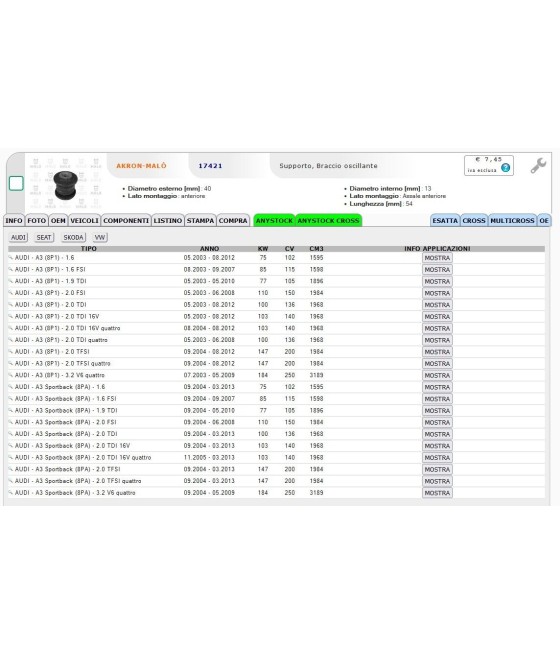Image resolution: width=560 pixels, height=655 pixels.
Task: Select row AUDI - A3 (8P1) - 2.0 TDI
Action: 276,305
